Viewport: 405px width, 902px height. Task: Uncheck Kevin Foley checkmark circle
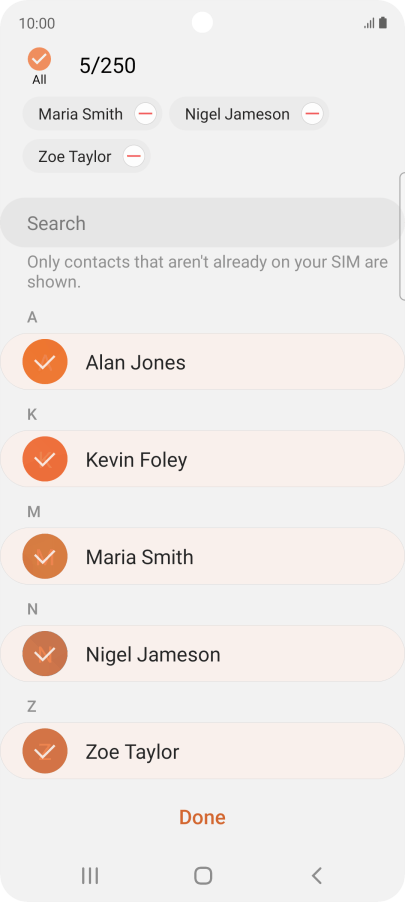click(x=45, y=459)
